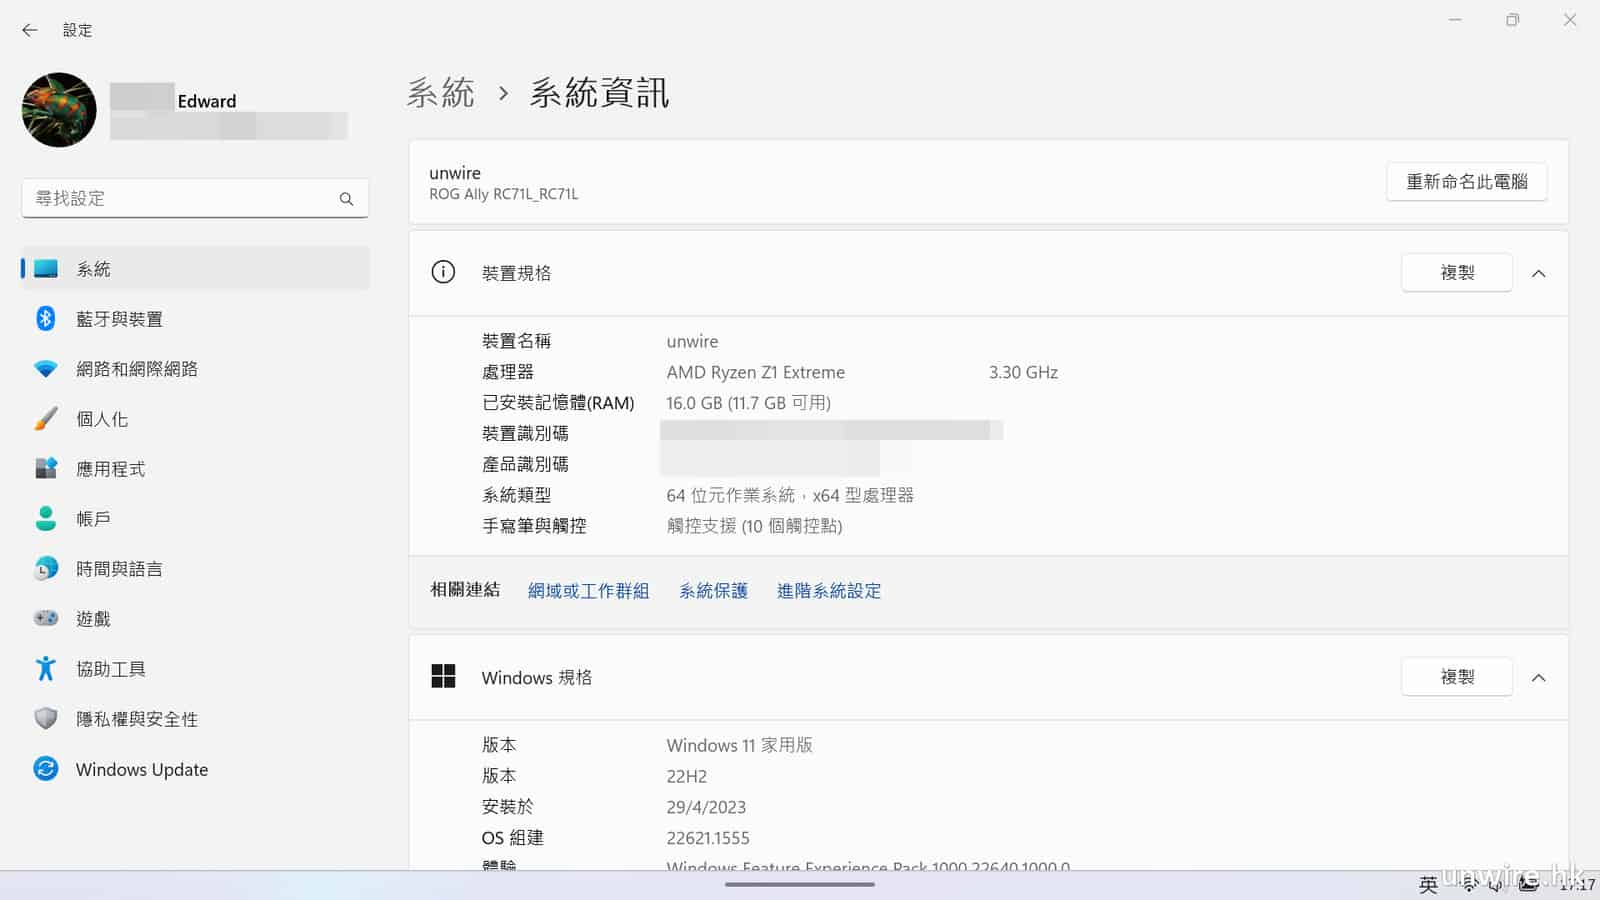Open 時間與語言 settings
The height and width of the screenshot is (900, 1600).
[119, 569]
